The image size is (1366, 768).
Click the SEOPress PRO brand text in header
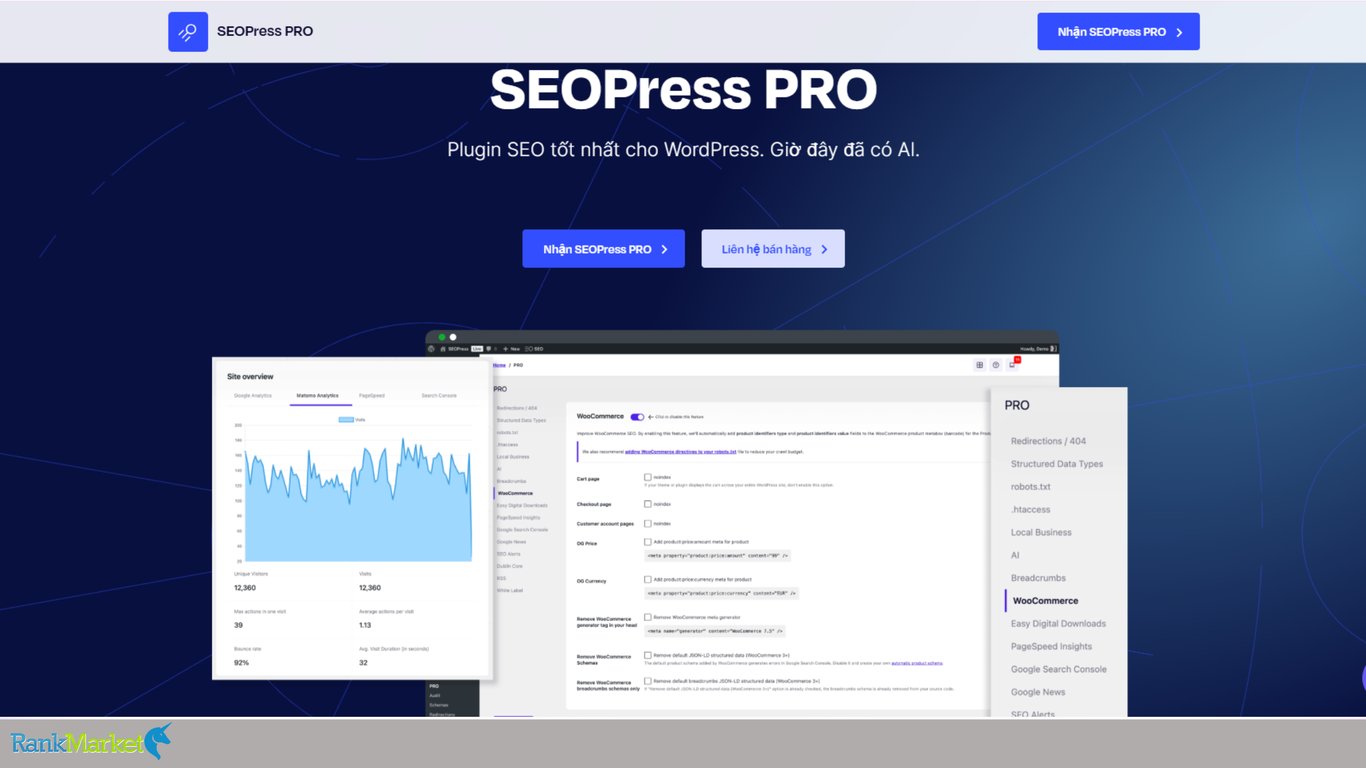[x=265, y=32]
